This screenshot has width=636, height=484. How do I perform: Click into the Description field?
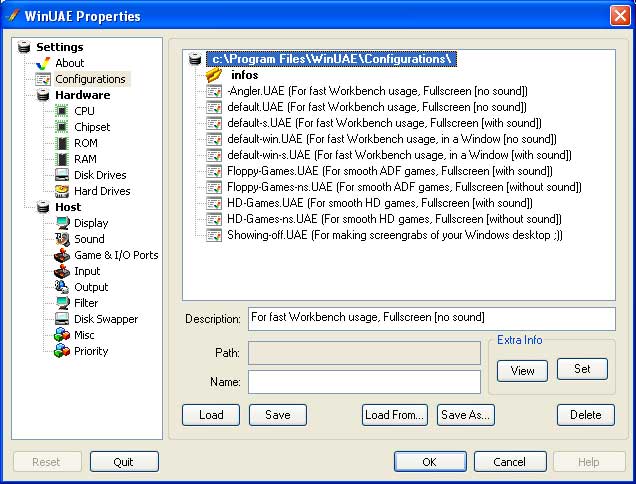(x=432, y=319)
